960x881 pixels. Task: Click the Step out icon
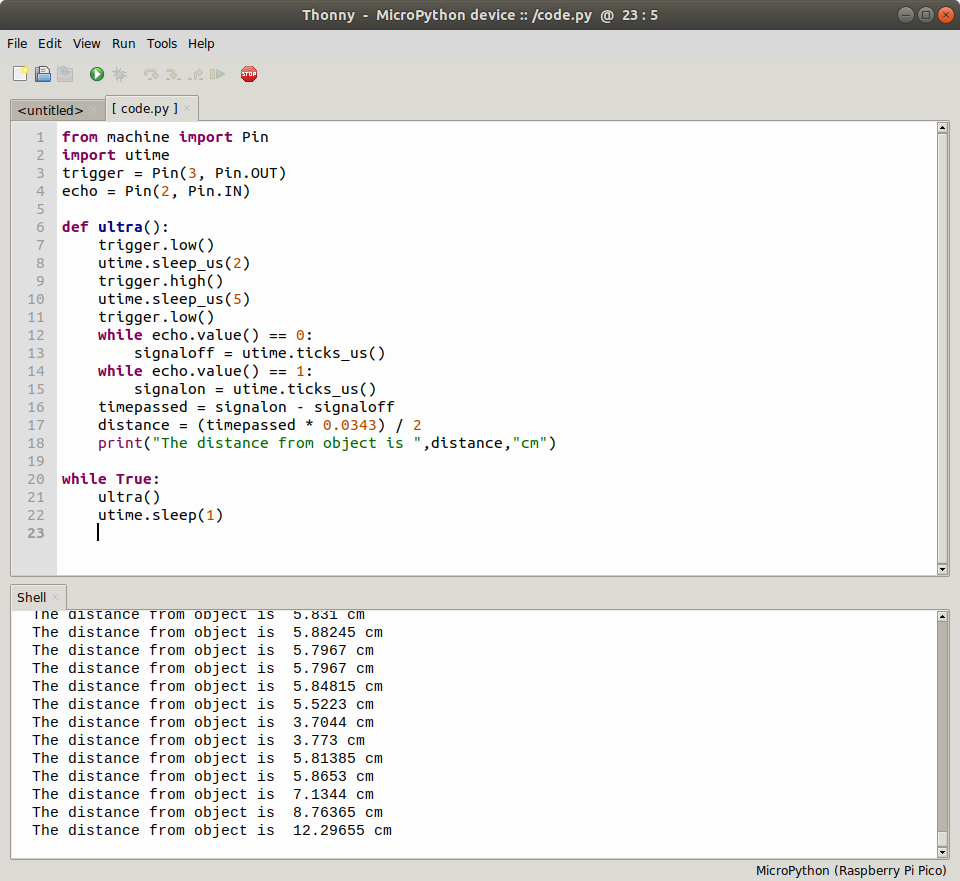[196, 74]
